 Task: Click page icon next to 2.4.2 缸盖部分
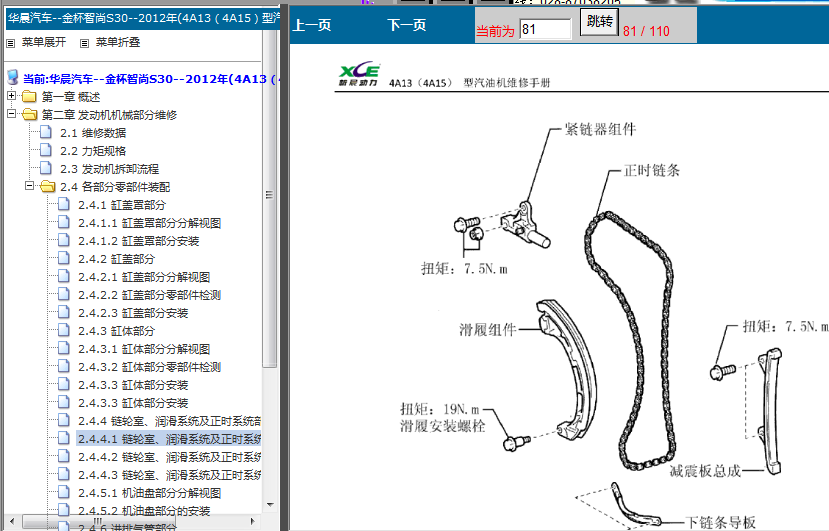[64, 258]
